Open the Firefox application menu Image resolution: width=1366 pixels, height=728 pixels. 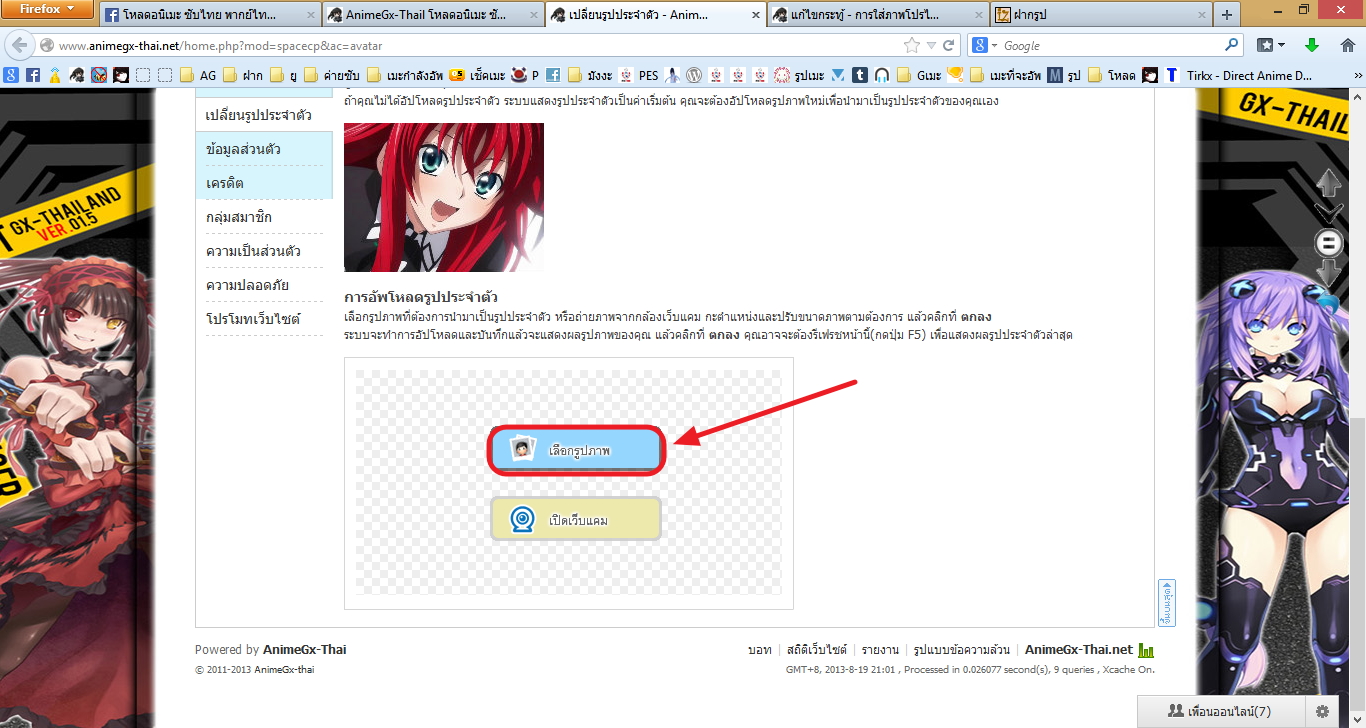(47, 9)
